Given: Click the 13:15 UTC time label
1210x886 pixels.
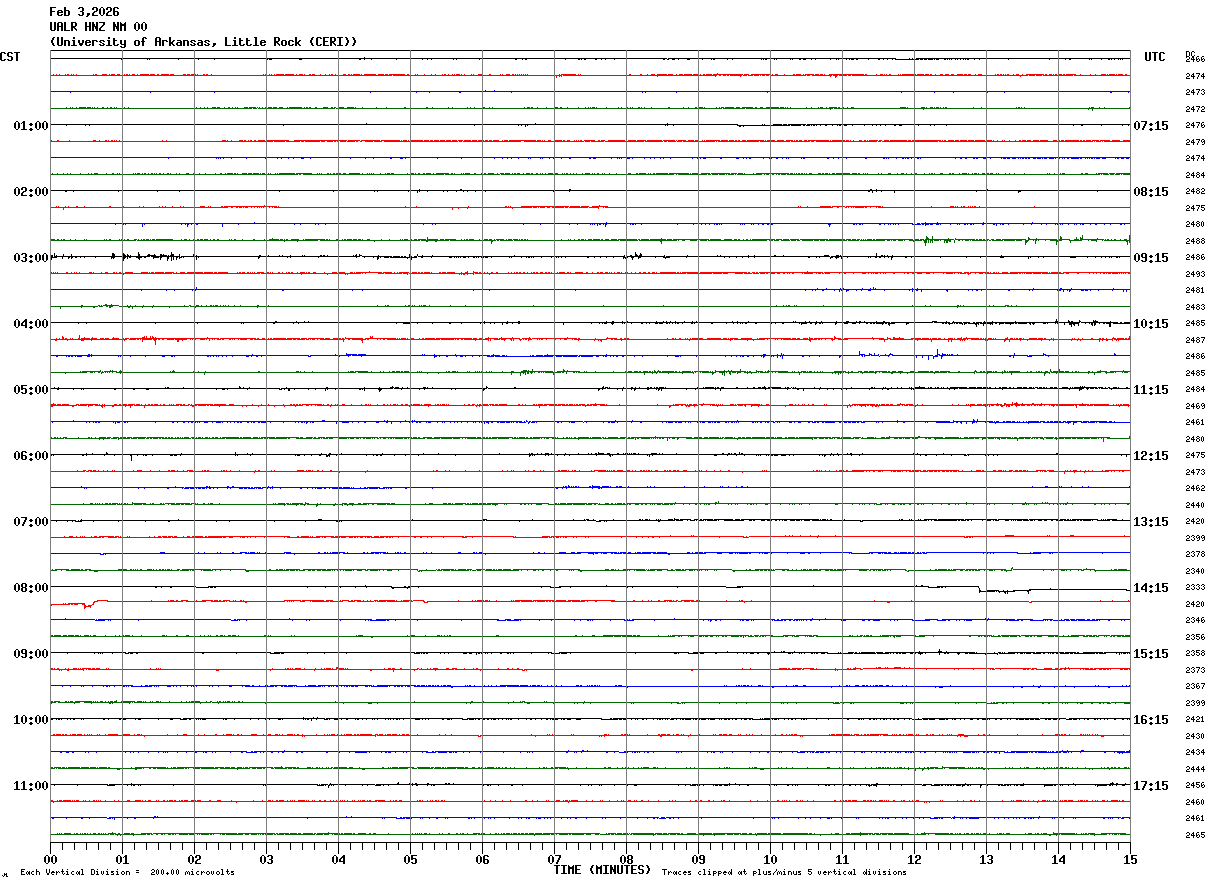Looking at the screenshot, I should [x=1151, y=522].
